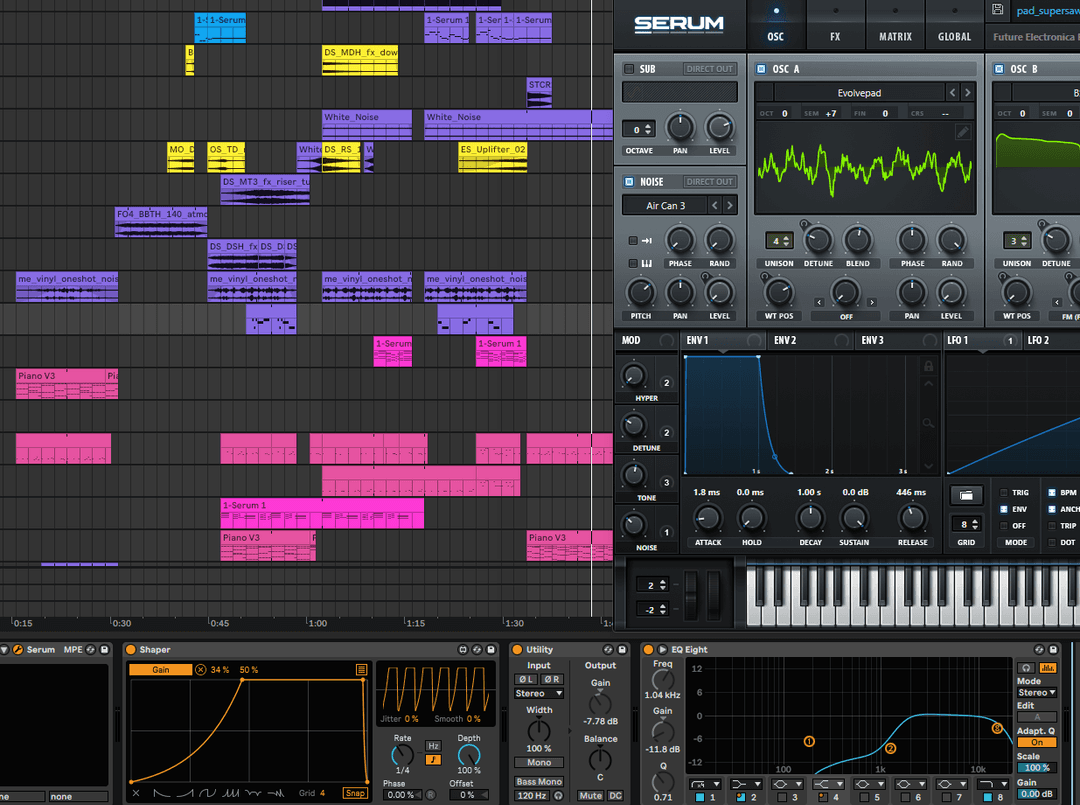Collapse the Serum device fold triangle

coord(4,649)
